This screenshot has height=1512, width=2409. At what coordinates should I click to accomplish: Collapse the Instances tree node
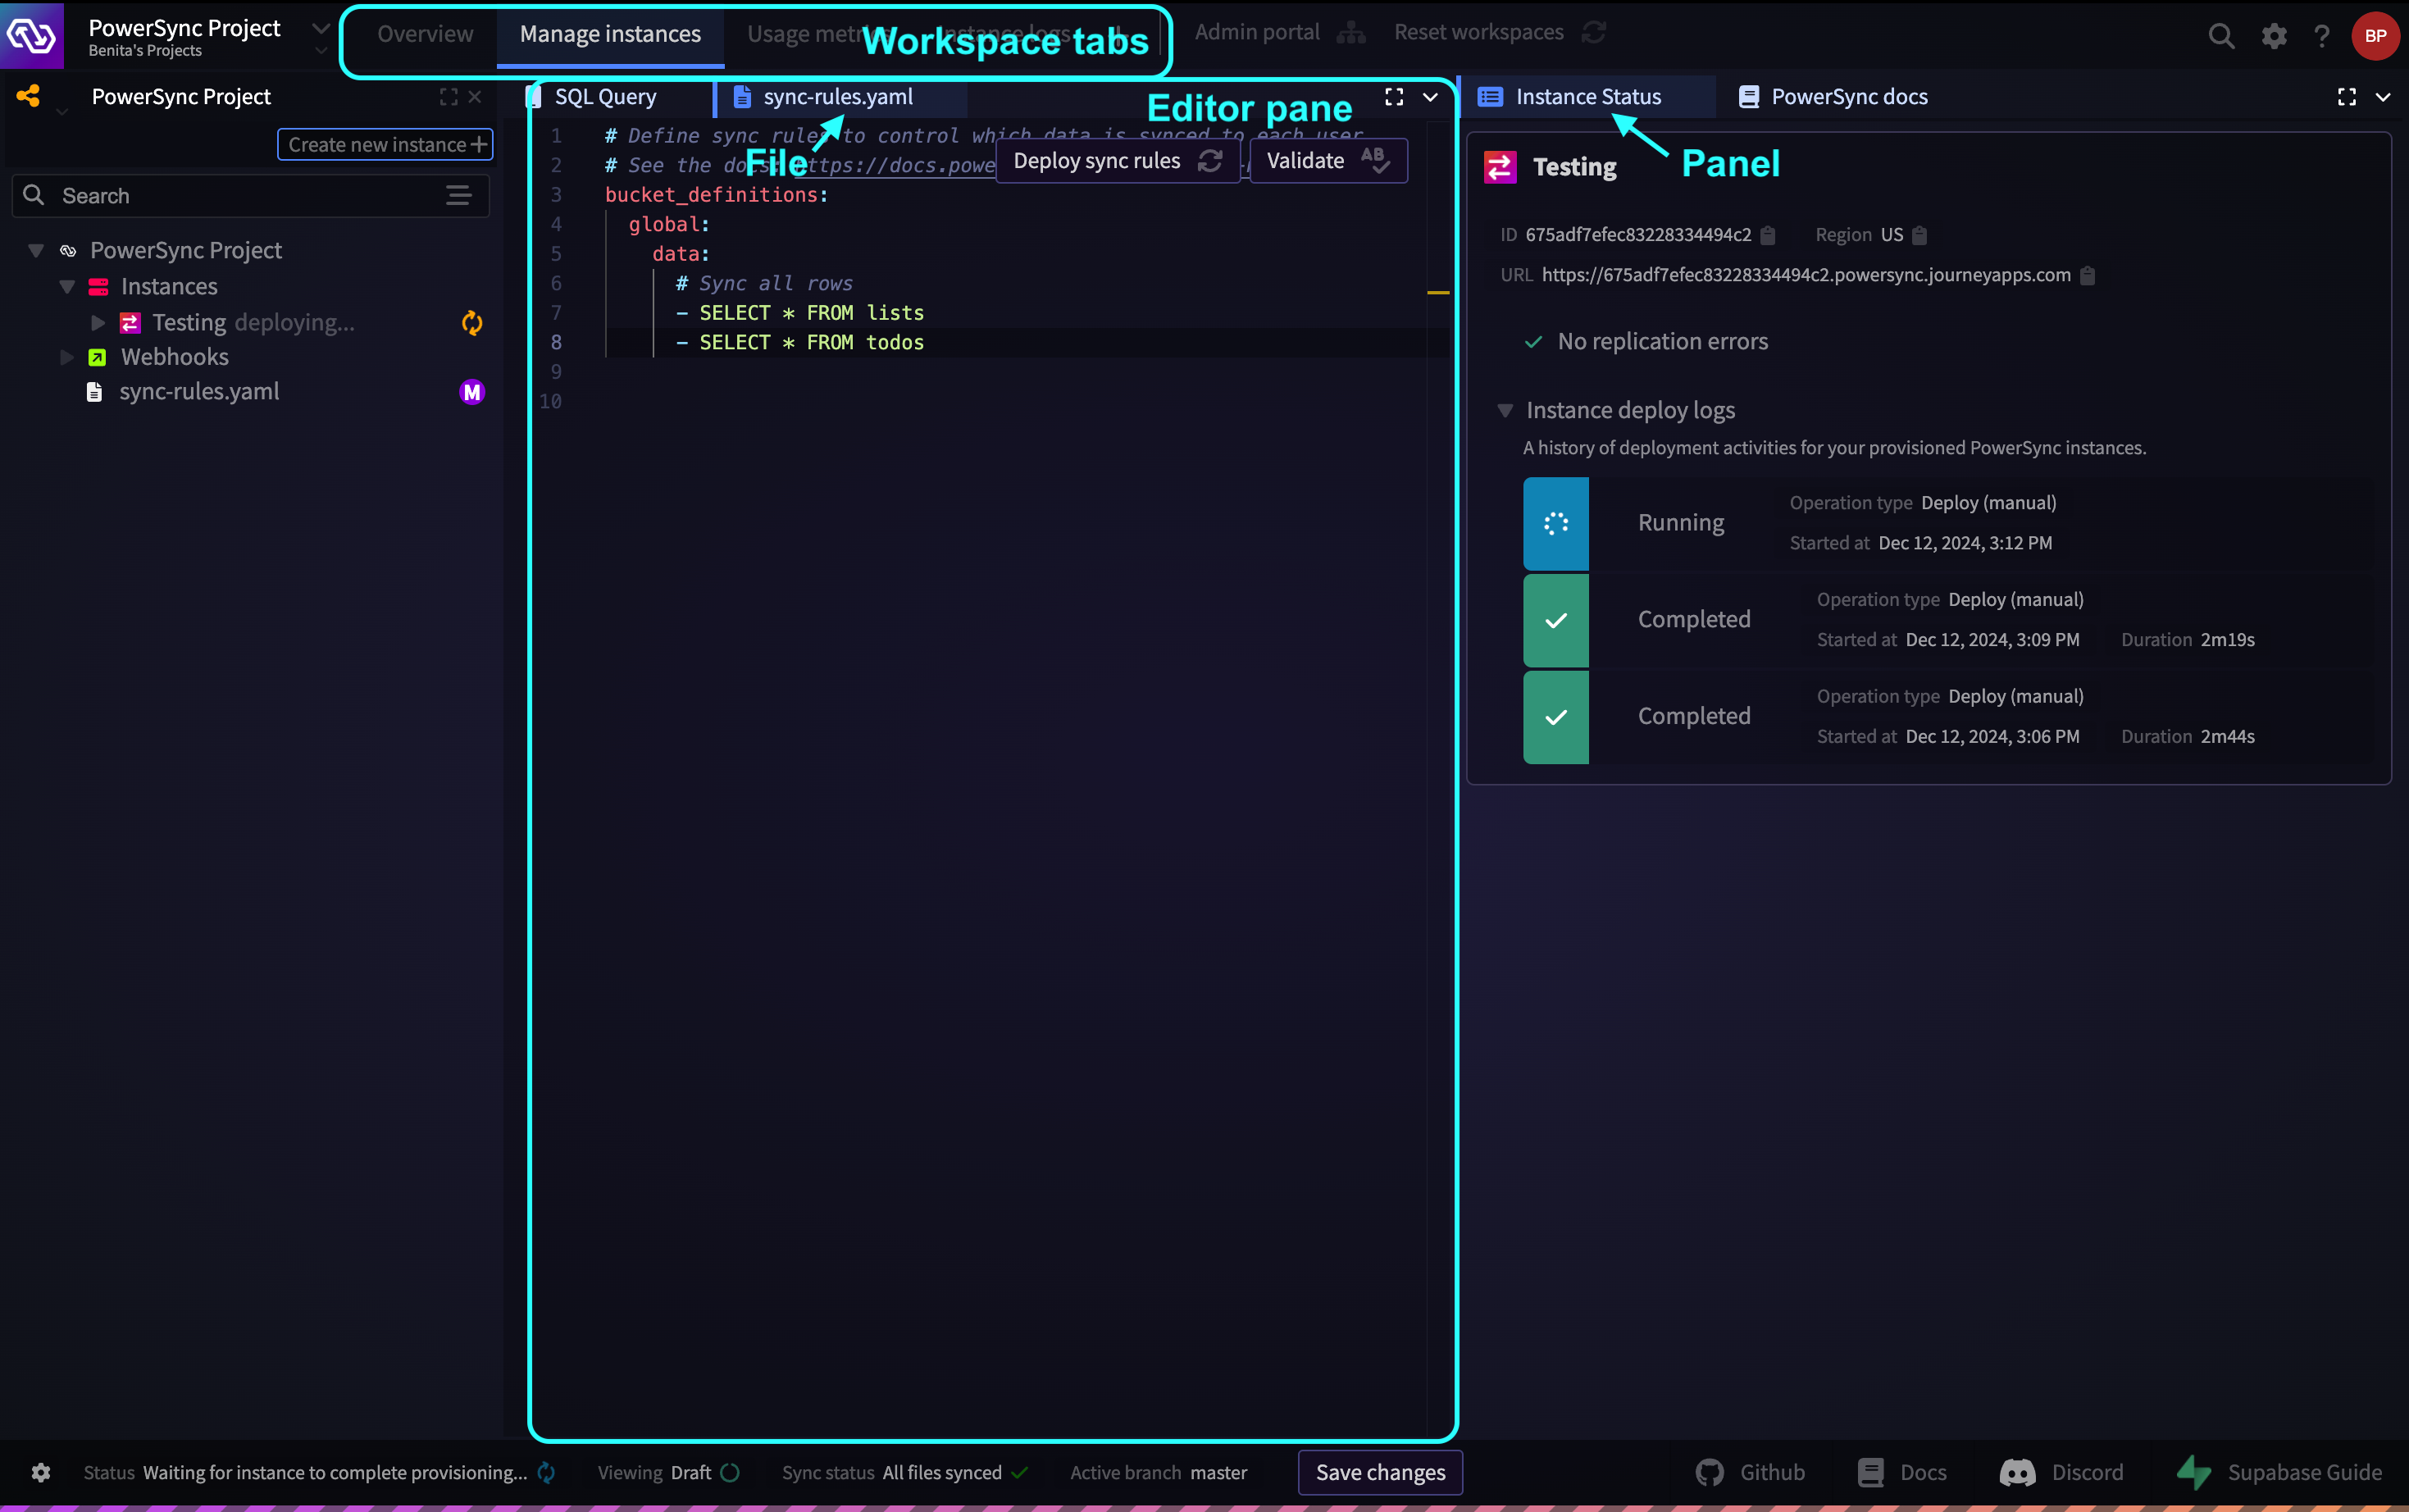[x=67, y=286]
